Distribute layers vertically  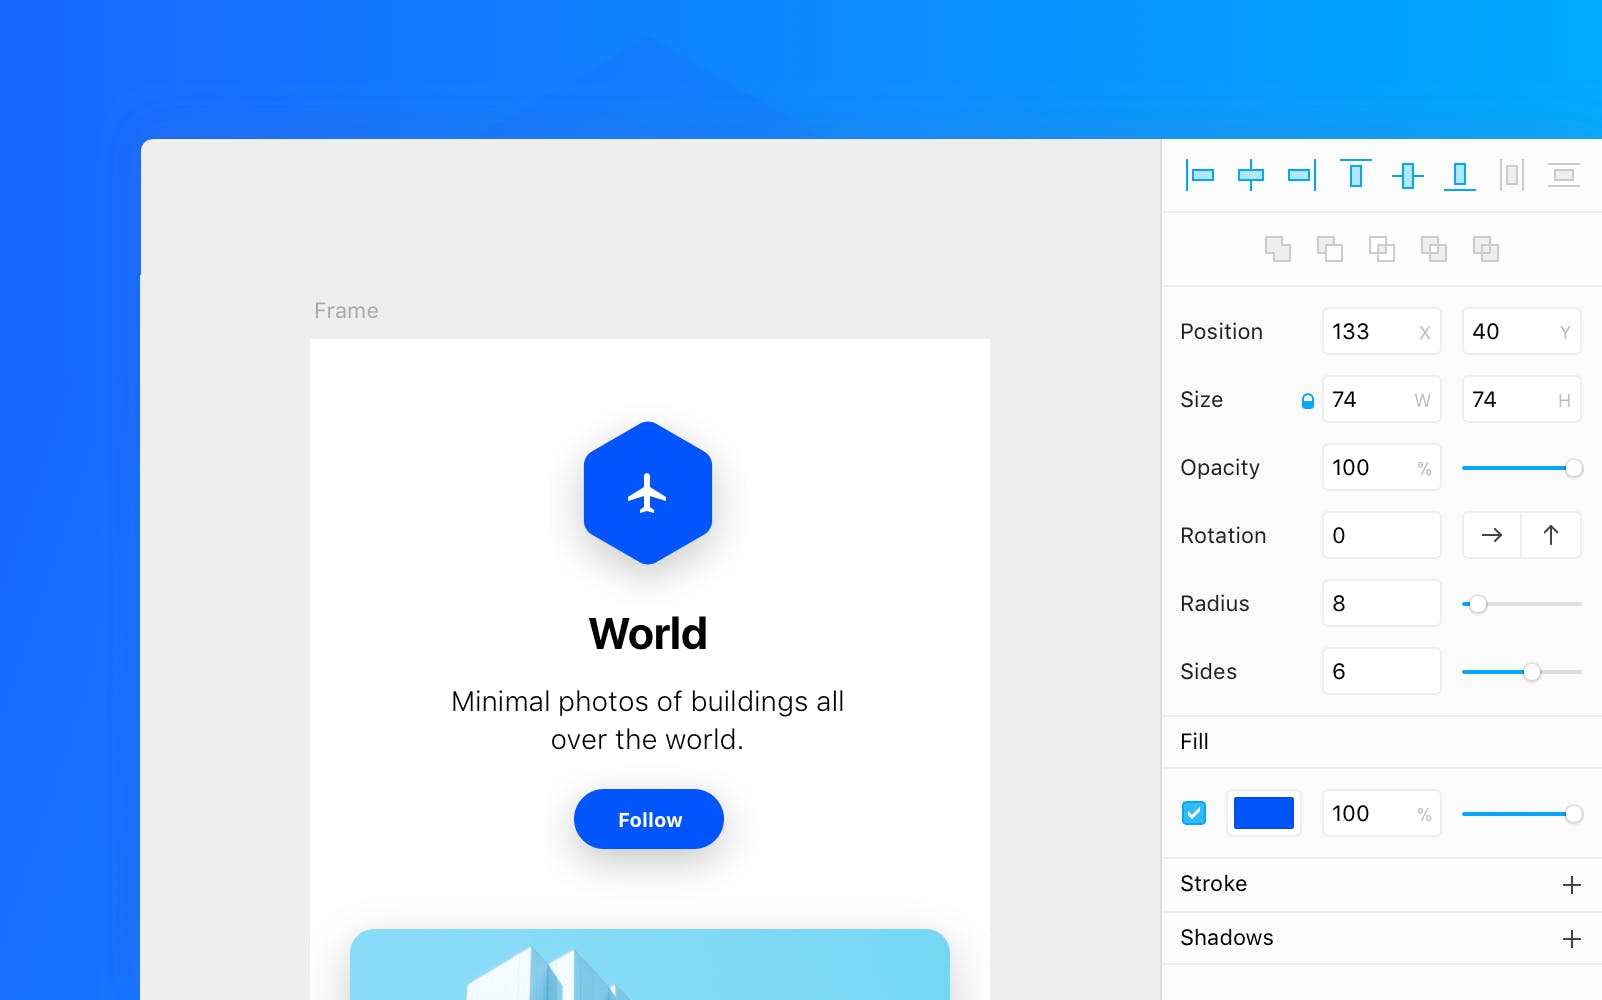pos(1564,175)
